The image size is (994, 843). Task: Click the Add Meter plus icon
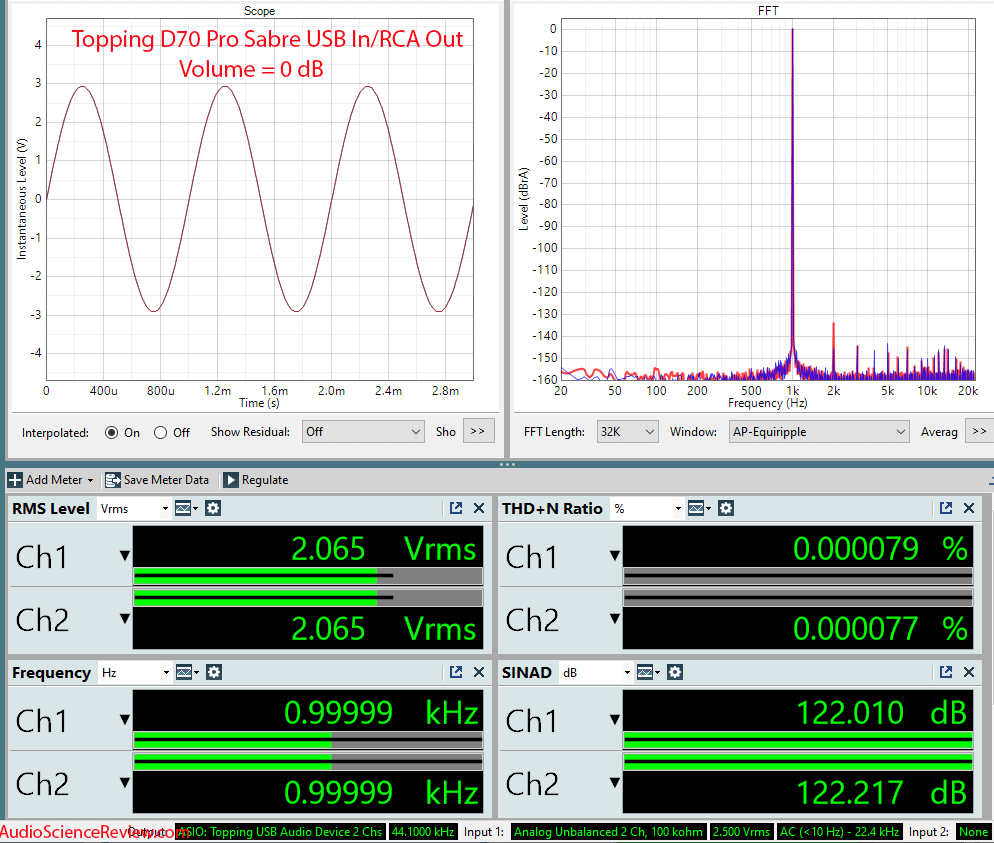coord(15,480)
